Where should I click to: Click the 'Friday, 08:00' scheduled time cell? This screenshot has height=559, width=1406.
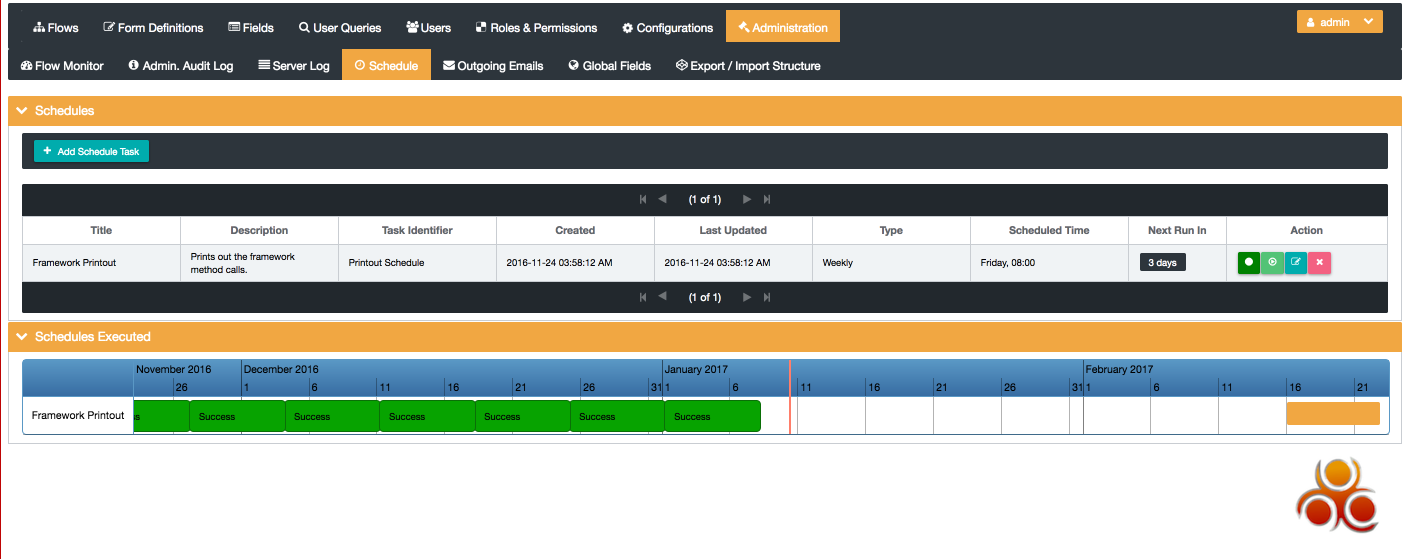tap(1049, 263)
